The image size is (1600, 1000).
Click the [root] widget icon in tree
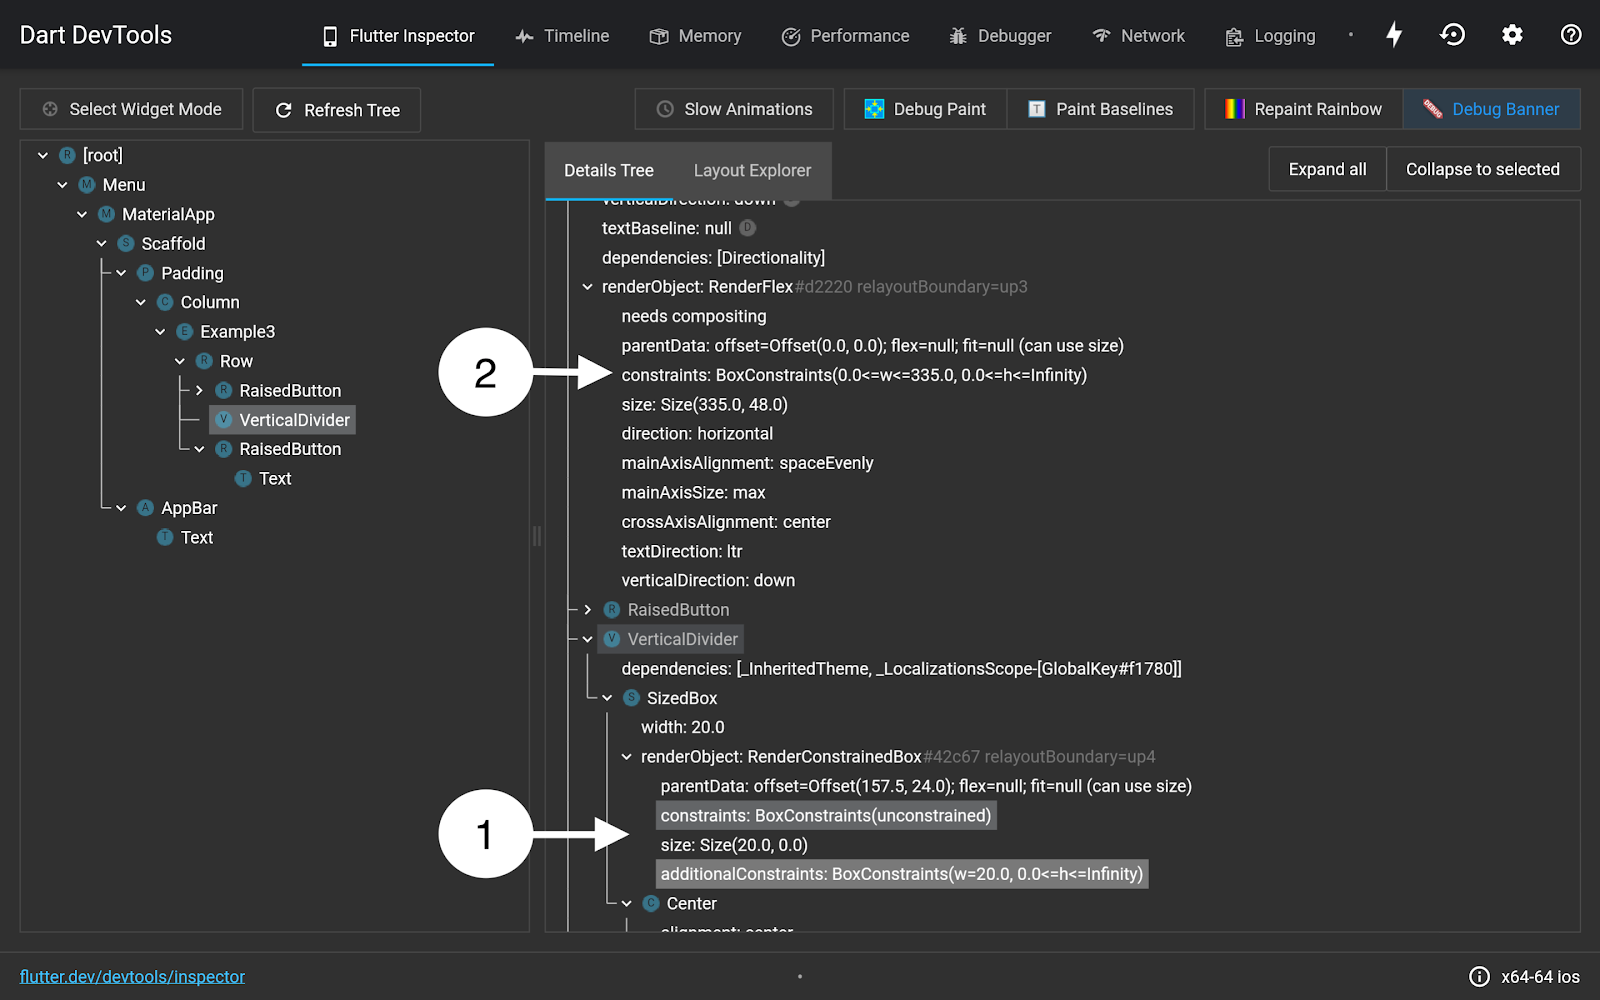pyautogui.click(x=67, y=155)
